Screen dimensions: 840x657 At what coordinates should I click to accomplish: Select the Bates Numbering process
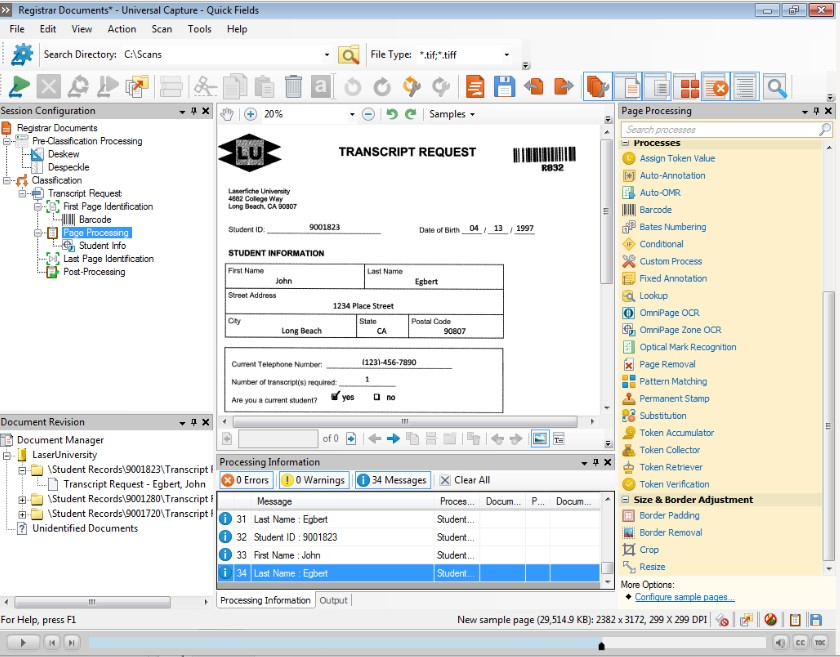click(672, 227)
